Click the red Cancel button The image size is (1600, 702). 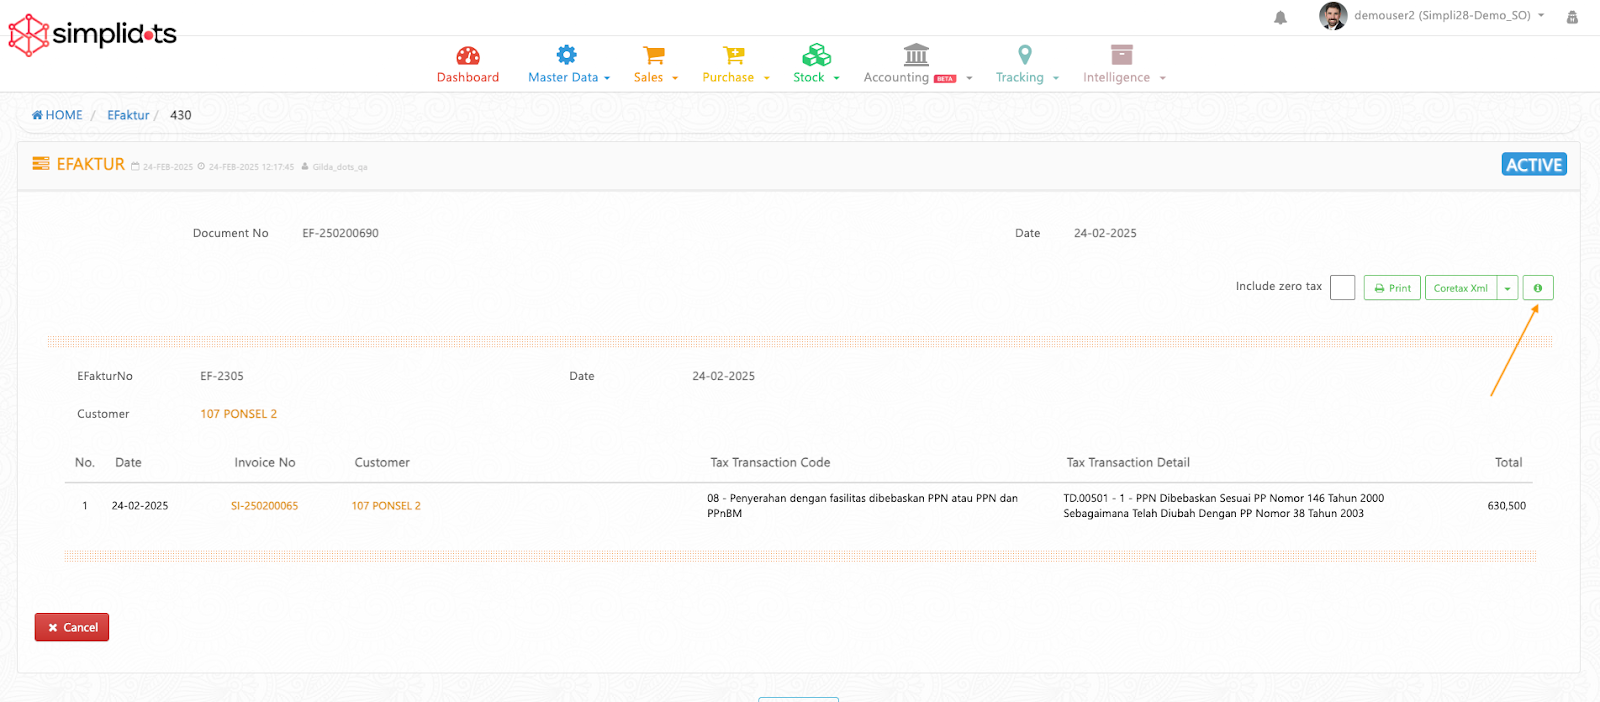72,627
